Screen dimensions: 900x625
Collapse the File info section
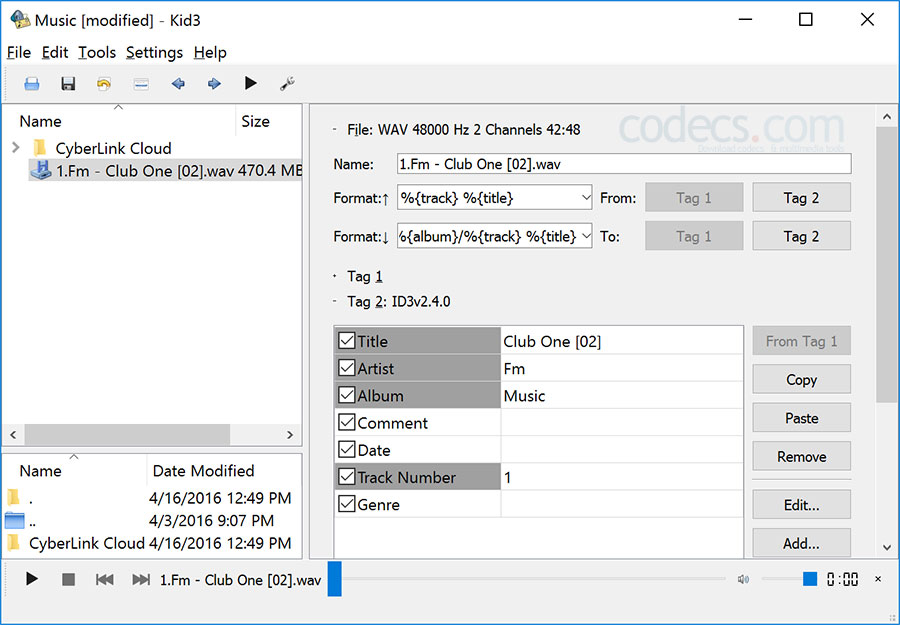(x=335, y=130)
